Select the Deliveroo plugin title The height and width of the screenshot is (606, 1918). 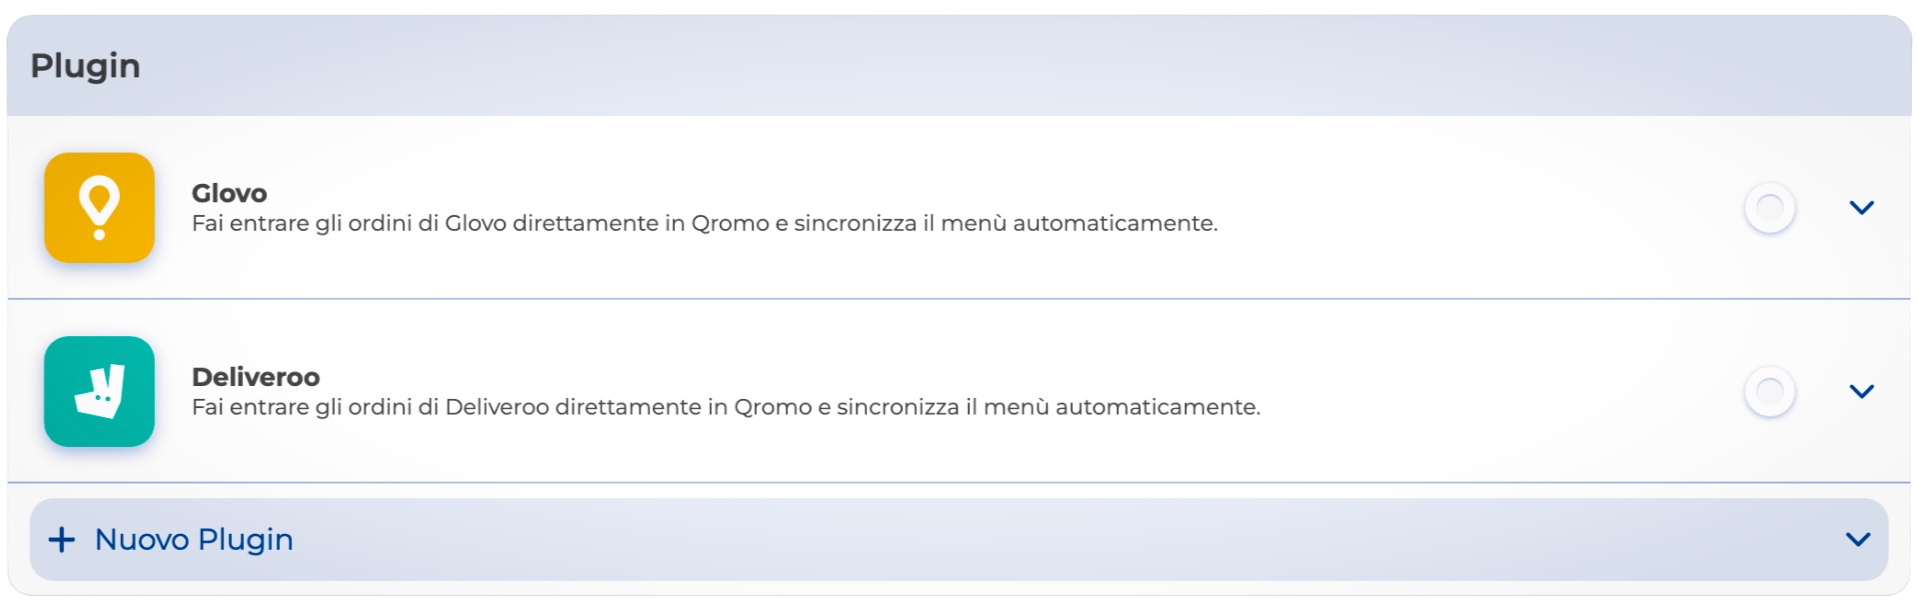tap(255, 377)
